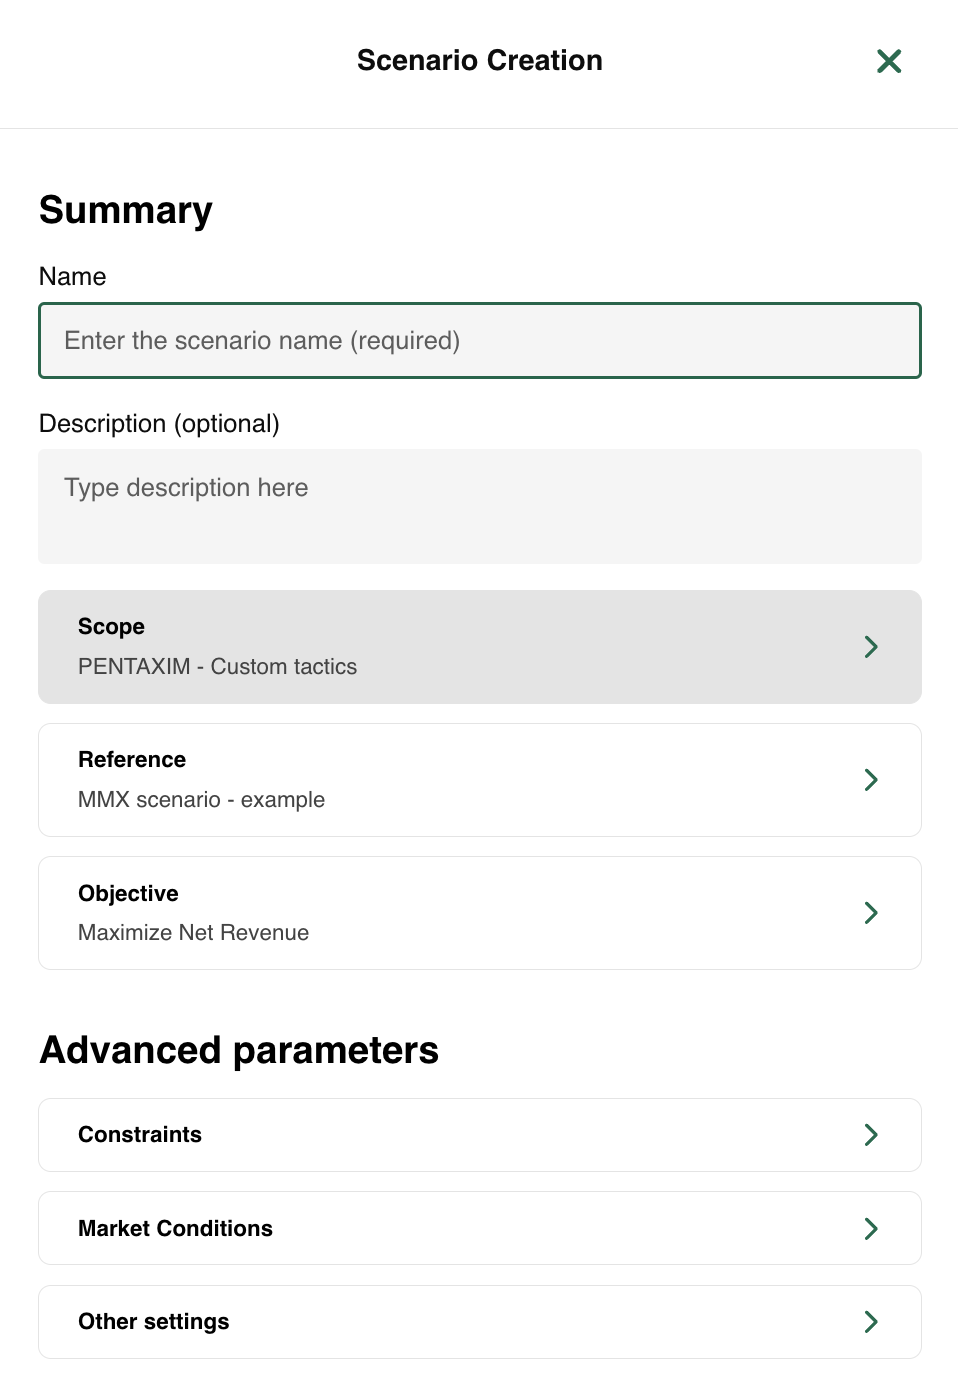Select the MMX scenario - example reference value
The height and width of the screenshot is (1394, 958).
(x=201, y=800)
